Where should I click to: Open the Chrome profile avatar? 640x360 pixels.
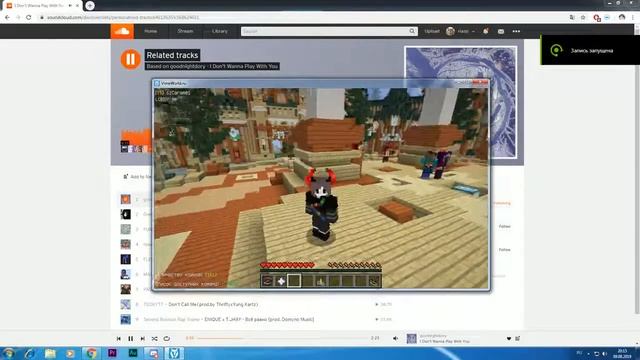point(622,18)
